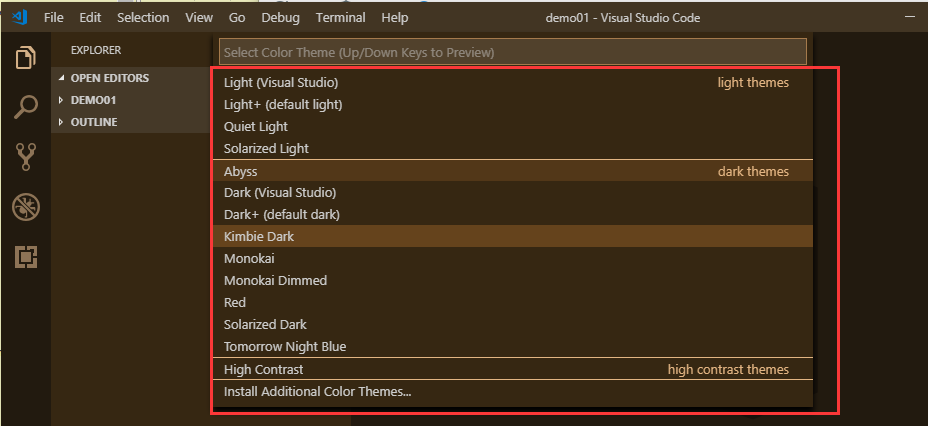Apply the Dark+ (default dark) theme

pos(282,214)
